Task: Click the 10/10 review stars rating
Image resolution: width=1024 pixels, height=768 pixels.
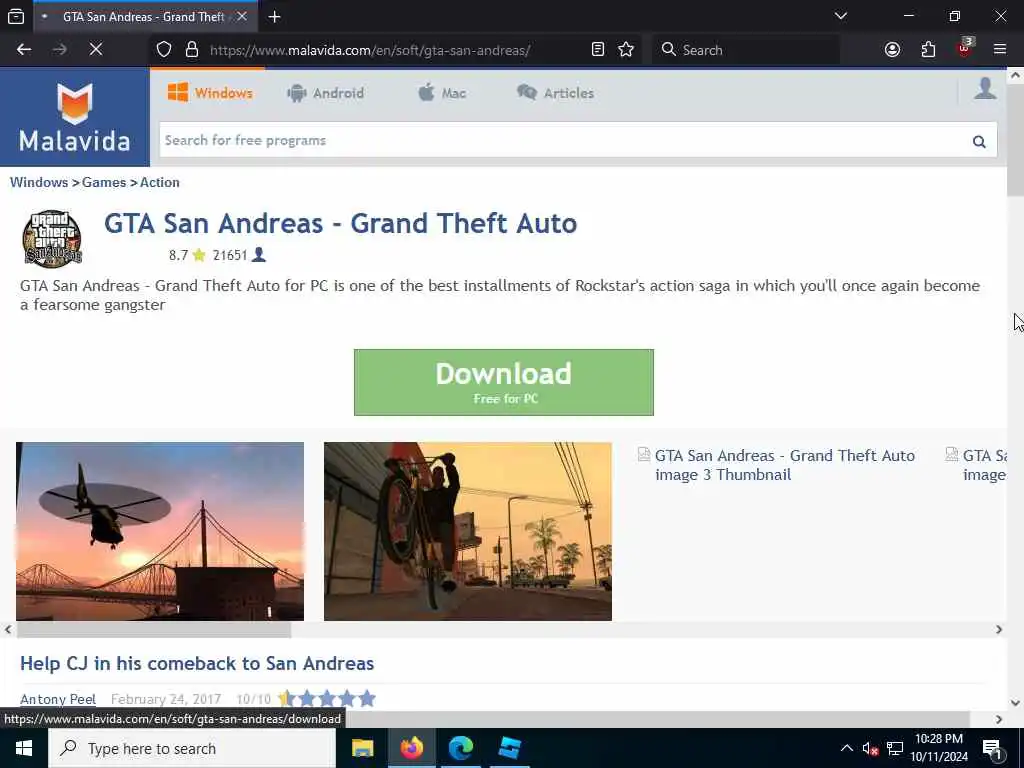Action: (x=327, y=699)
